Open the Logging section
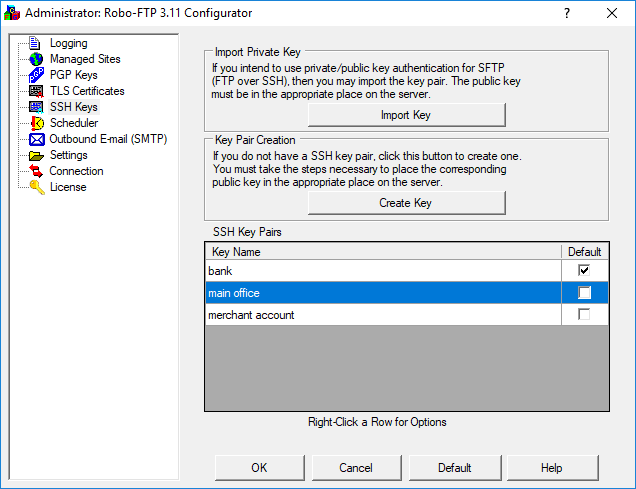This screenshot has height=489, width=636. pos(69,43)
